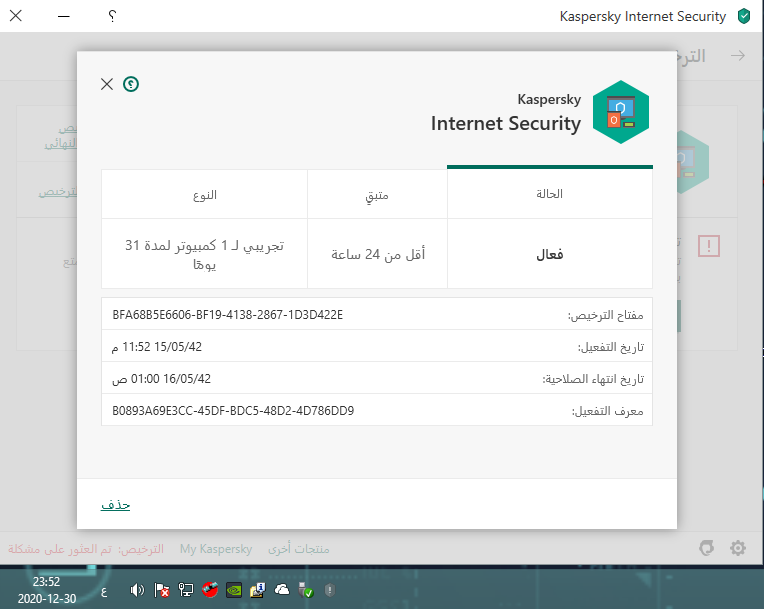The height and width of the screenshot is (609, 764).
Task: Open منتجات أخرى link in footer
Action: (299, 549)
